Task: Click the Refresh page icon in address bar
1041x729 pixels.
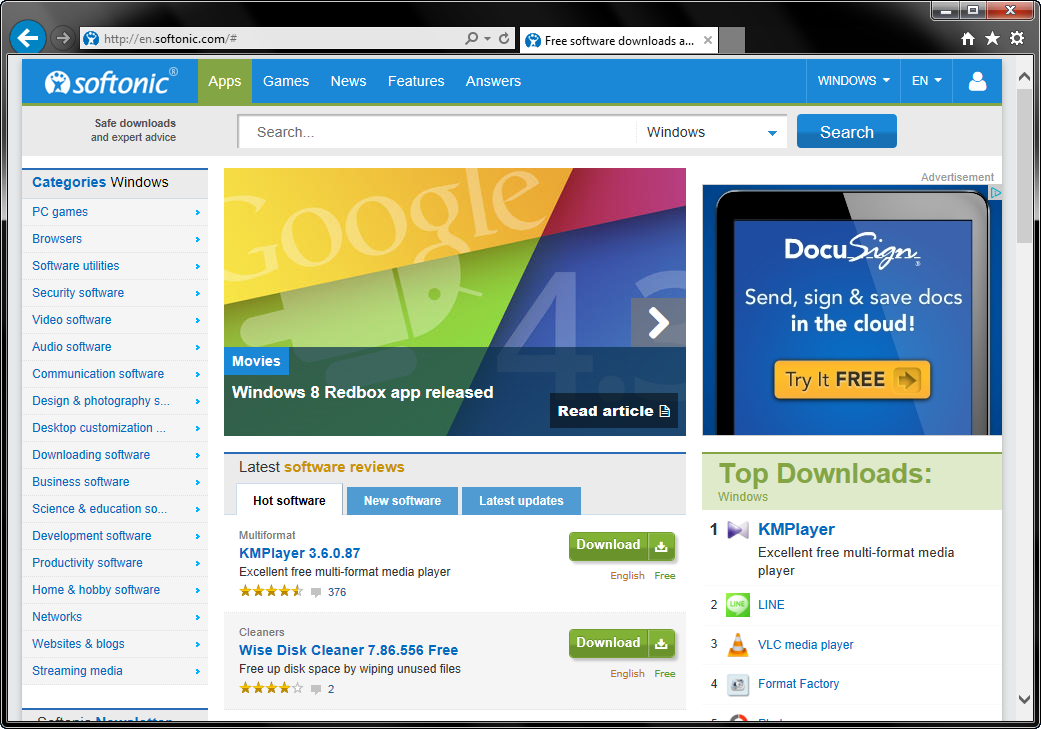Action: pyautogui.click(x=504, y=39)
